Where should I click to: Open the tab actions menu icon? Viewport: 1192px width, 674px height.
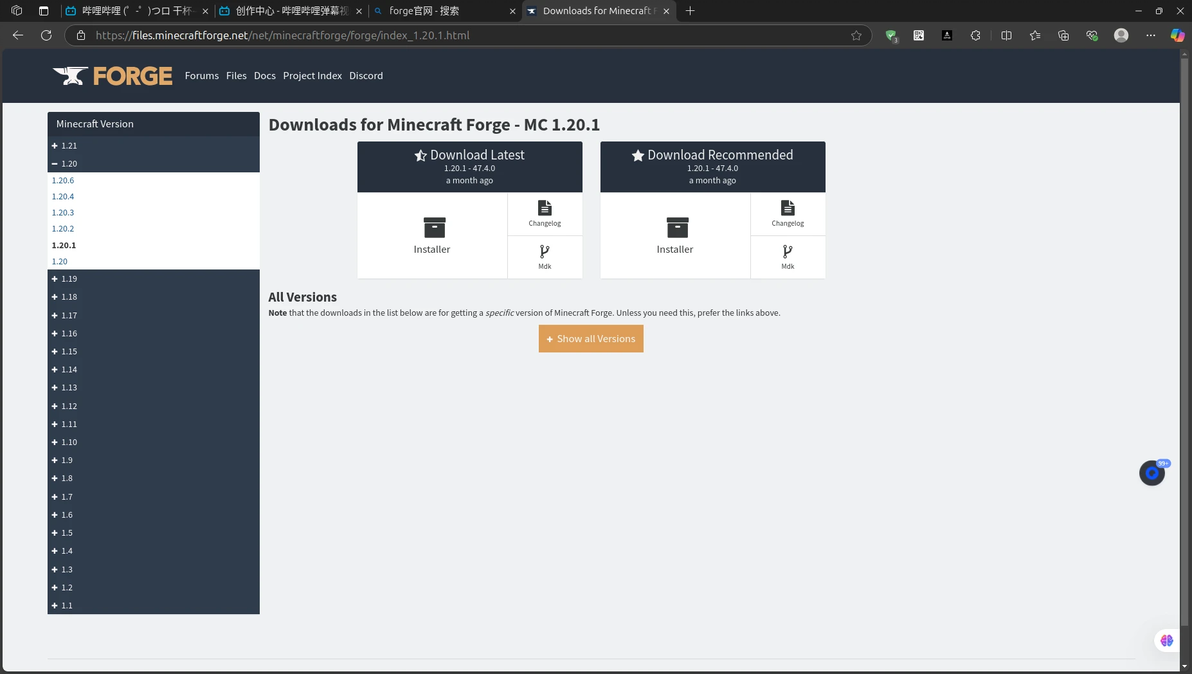tap(43, 11)
